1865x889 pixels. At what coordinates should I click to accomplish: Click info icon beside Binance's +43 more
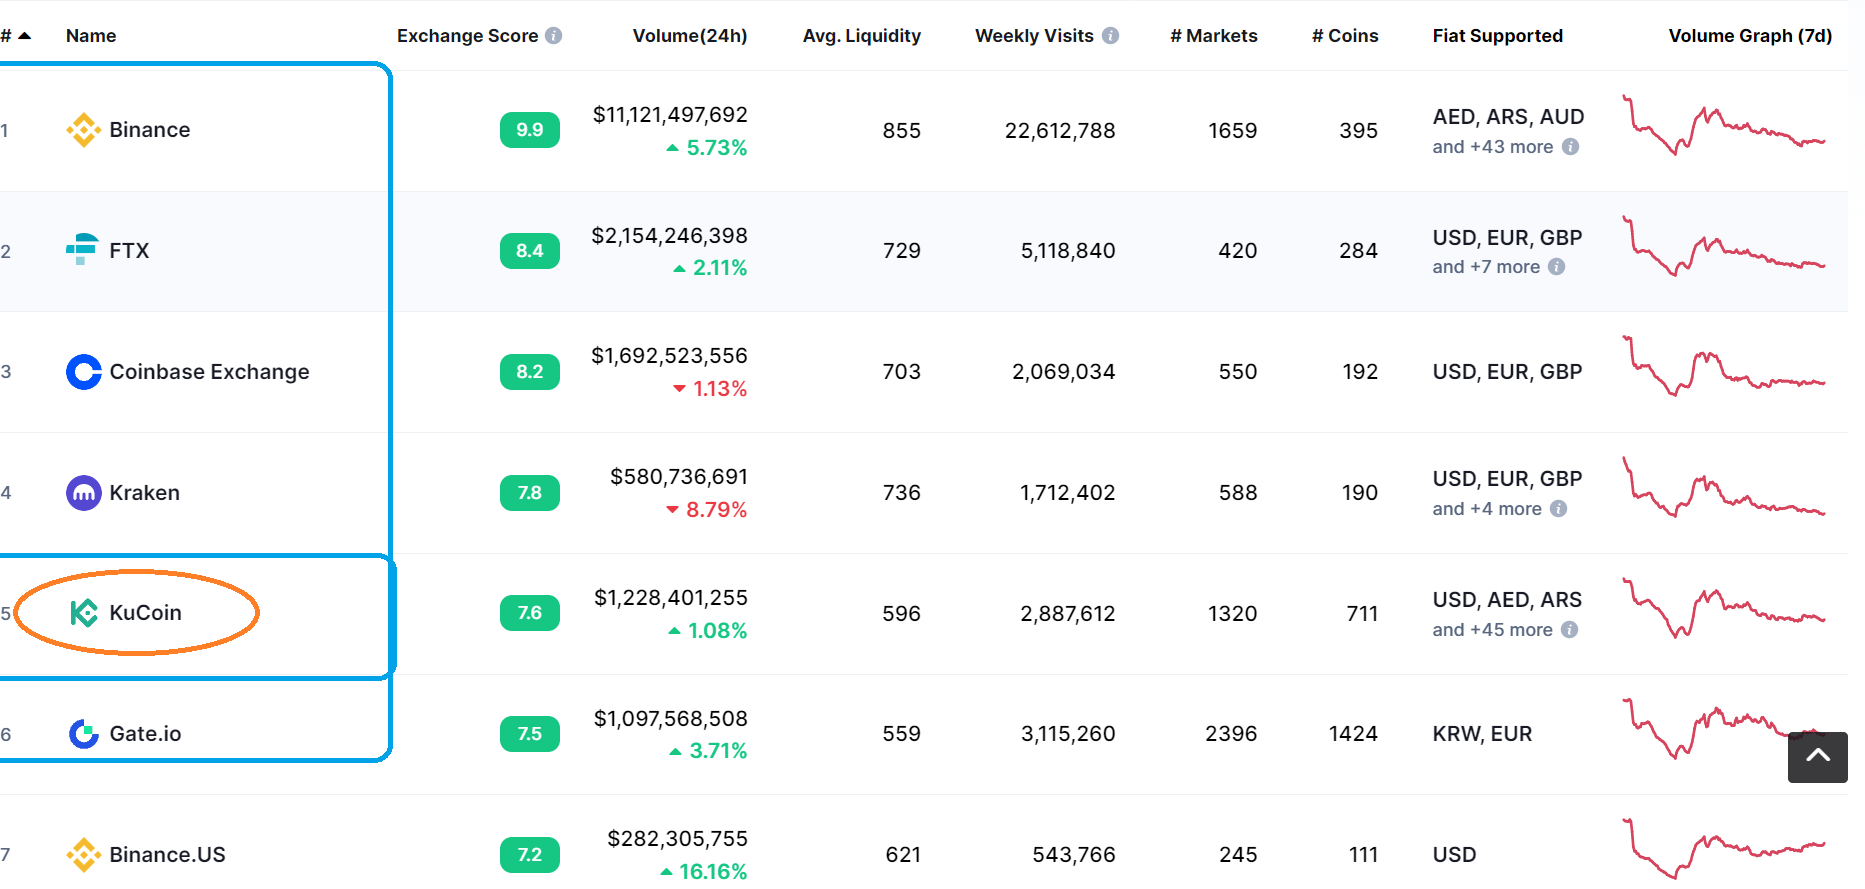click(1570, 147)
